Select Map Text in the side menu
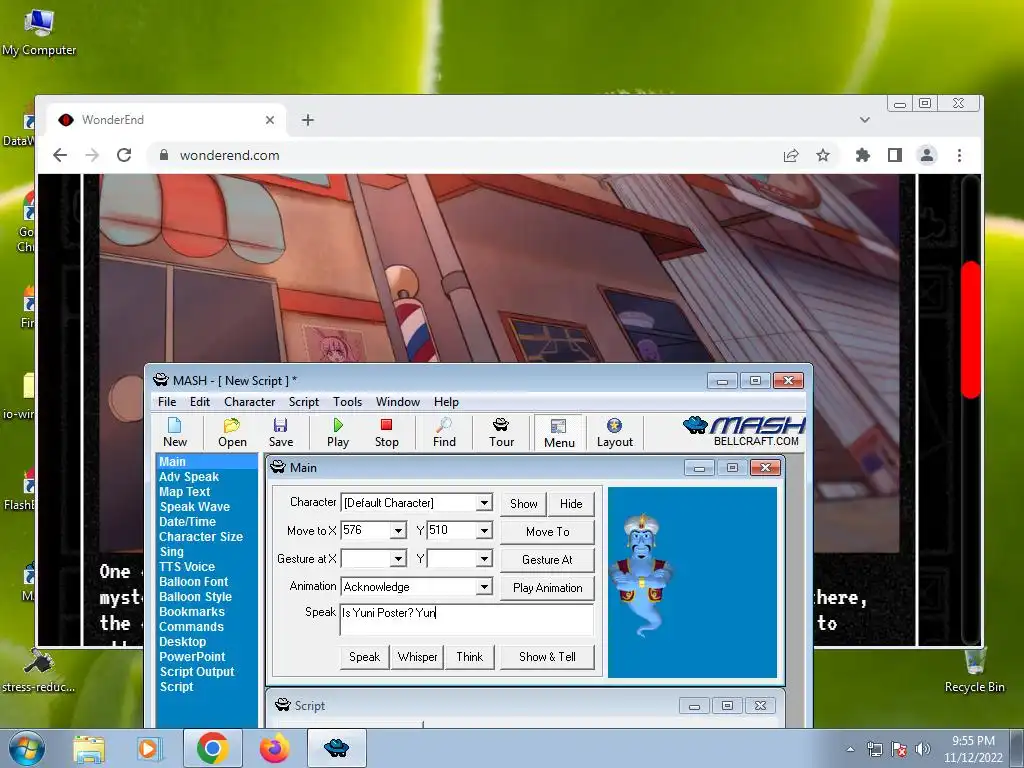Viewport: 1024px width, 768px height. 185,492
